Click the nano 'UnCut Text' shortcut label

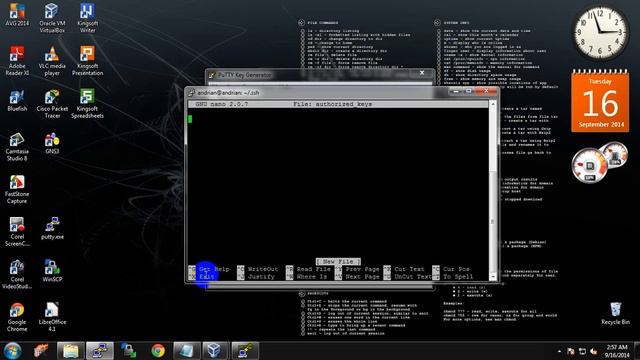click(x=413, y=277)
